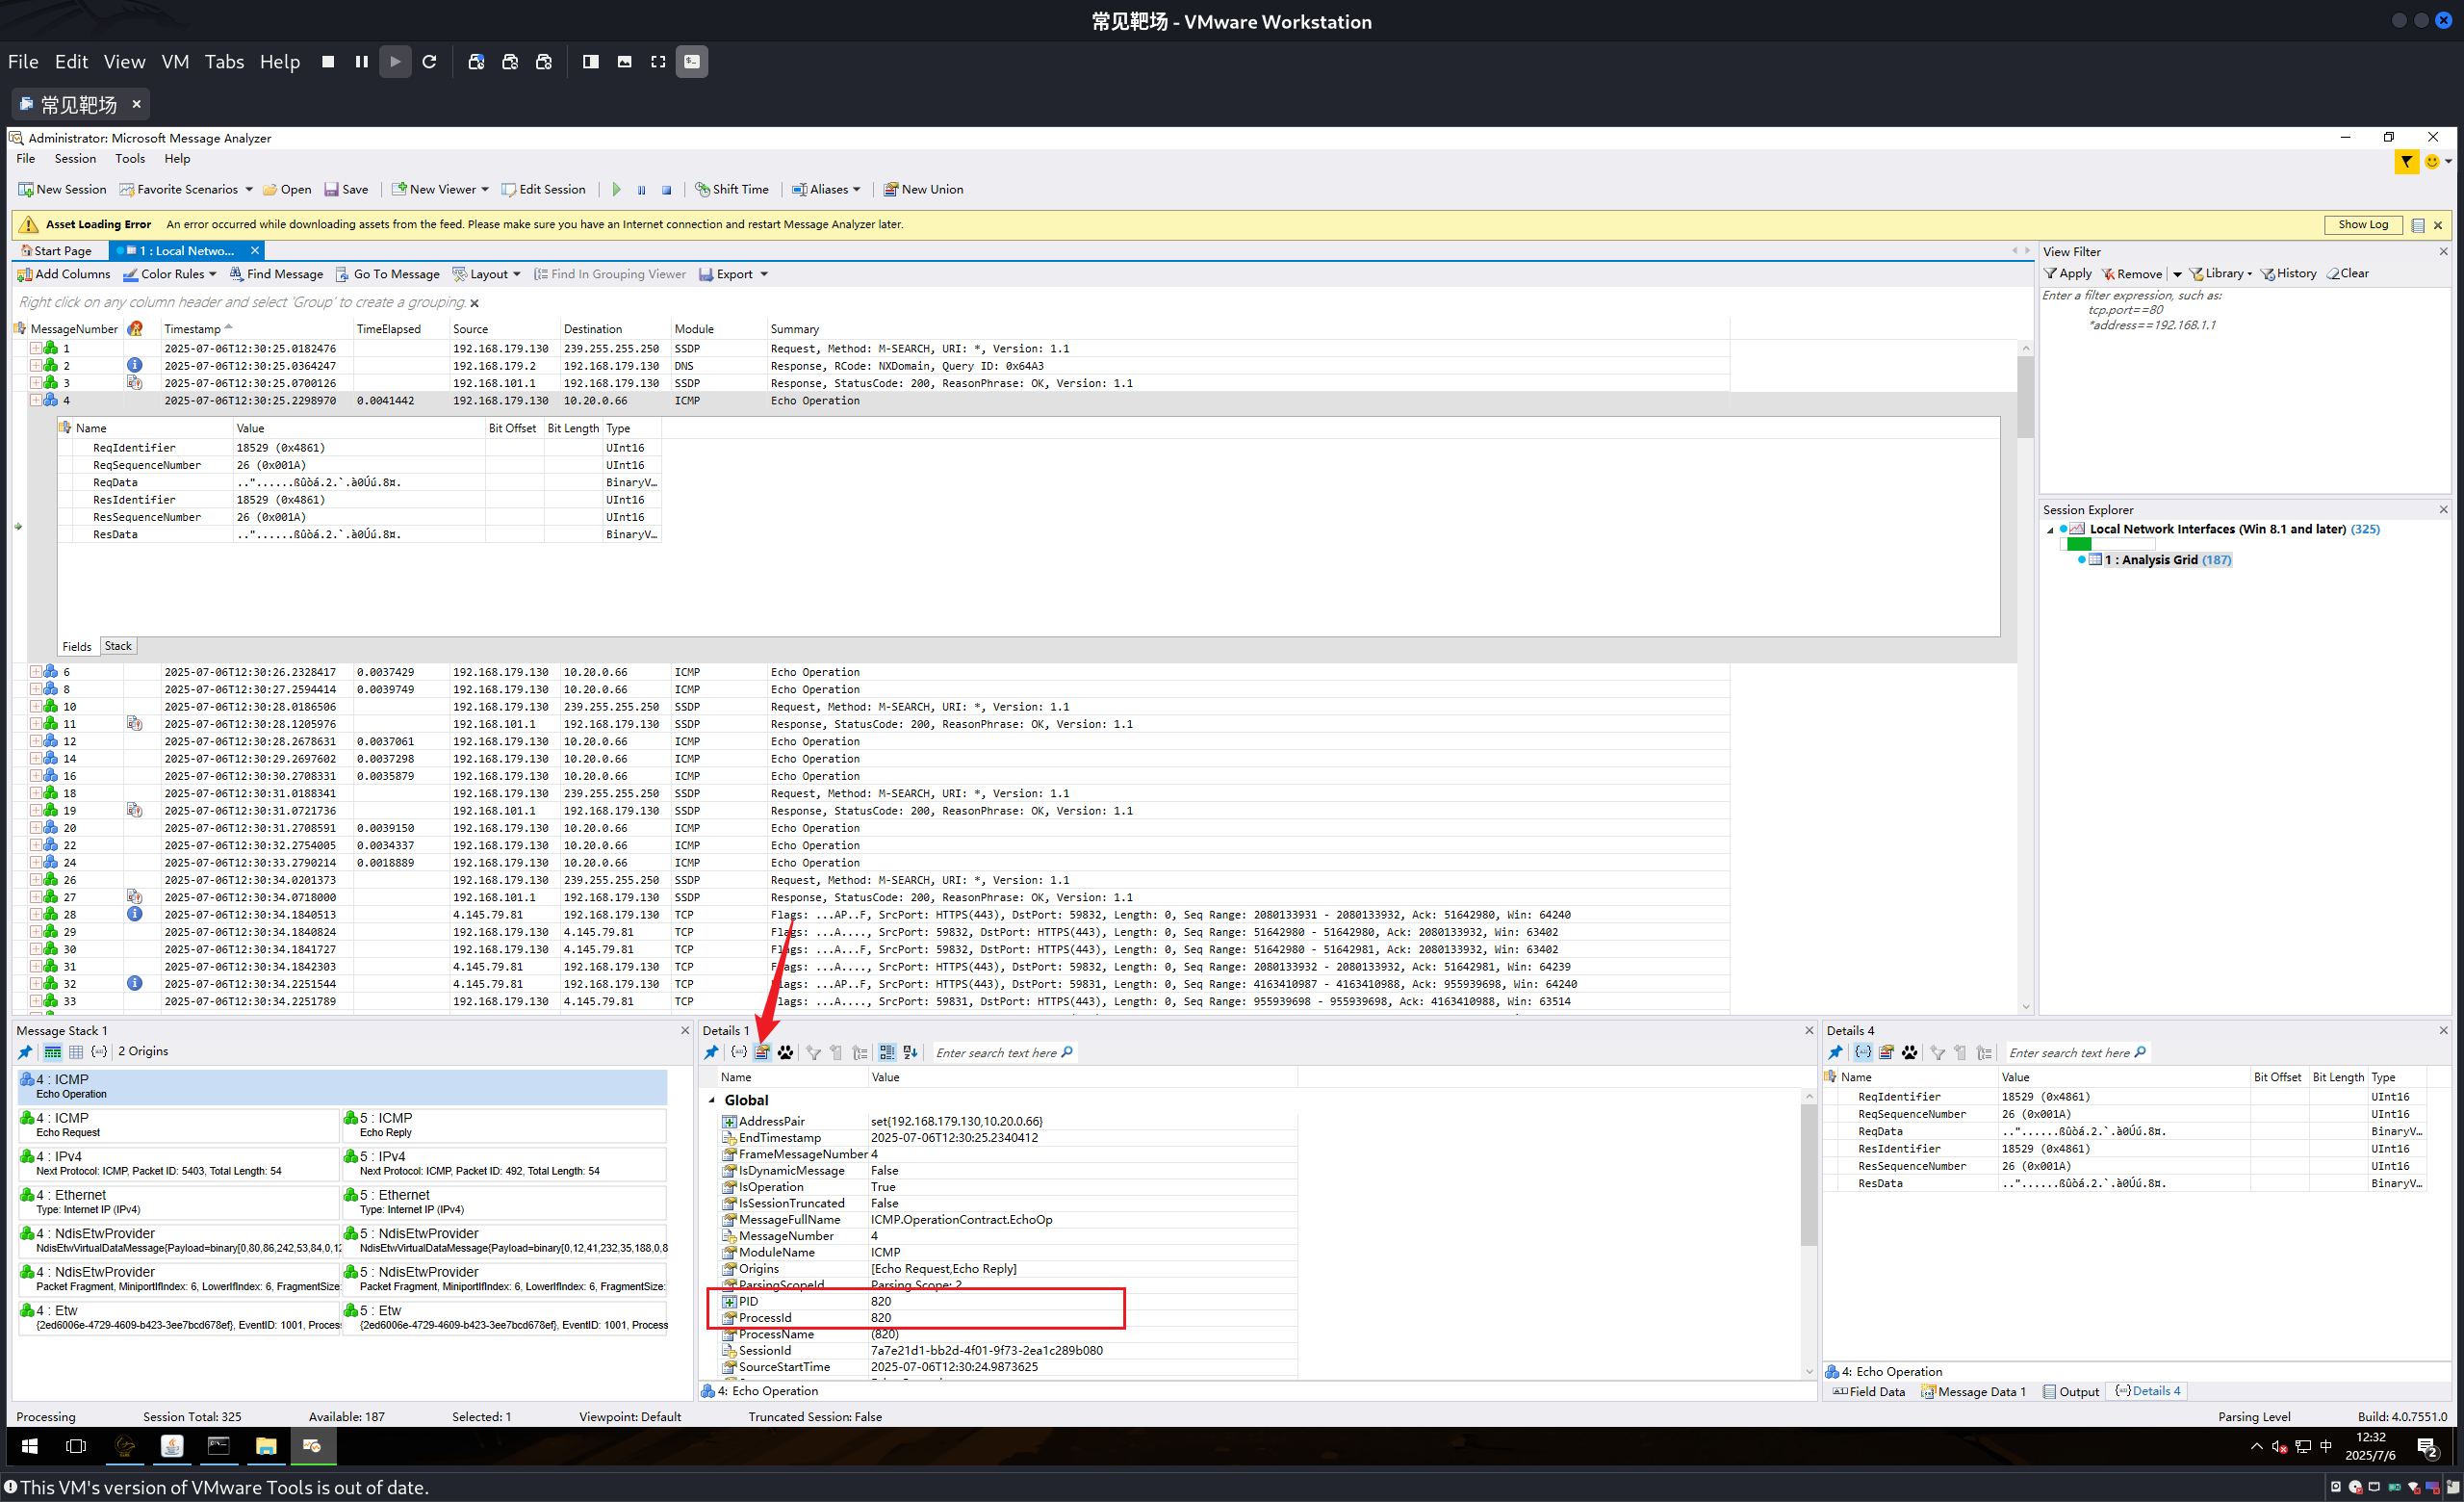
Task: Pin the Details 1 panel
Action: (711, 1052)
